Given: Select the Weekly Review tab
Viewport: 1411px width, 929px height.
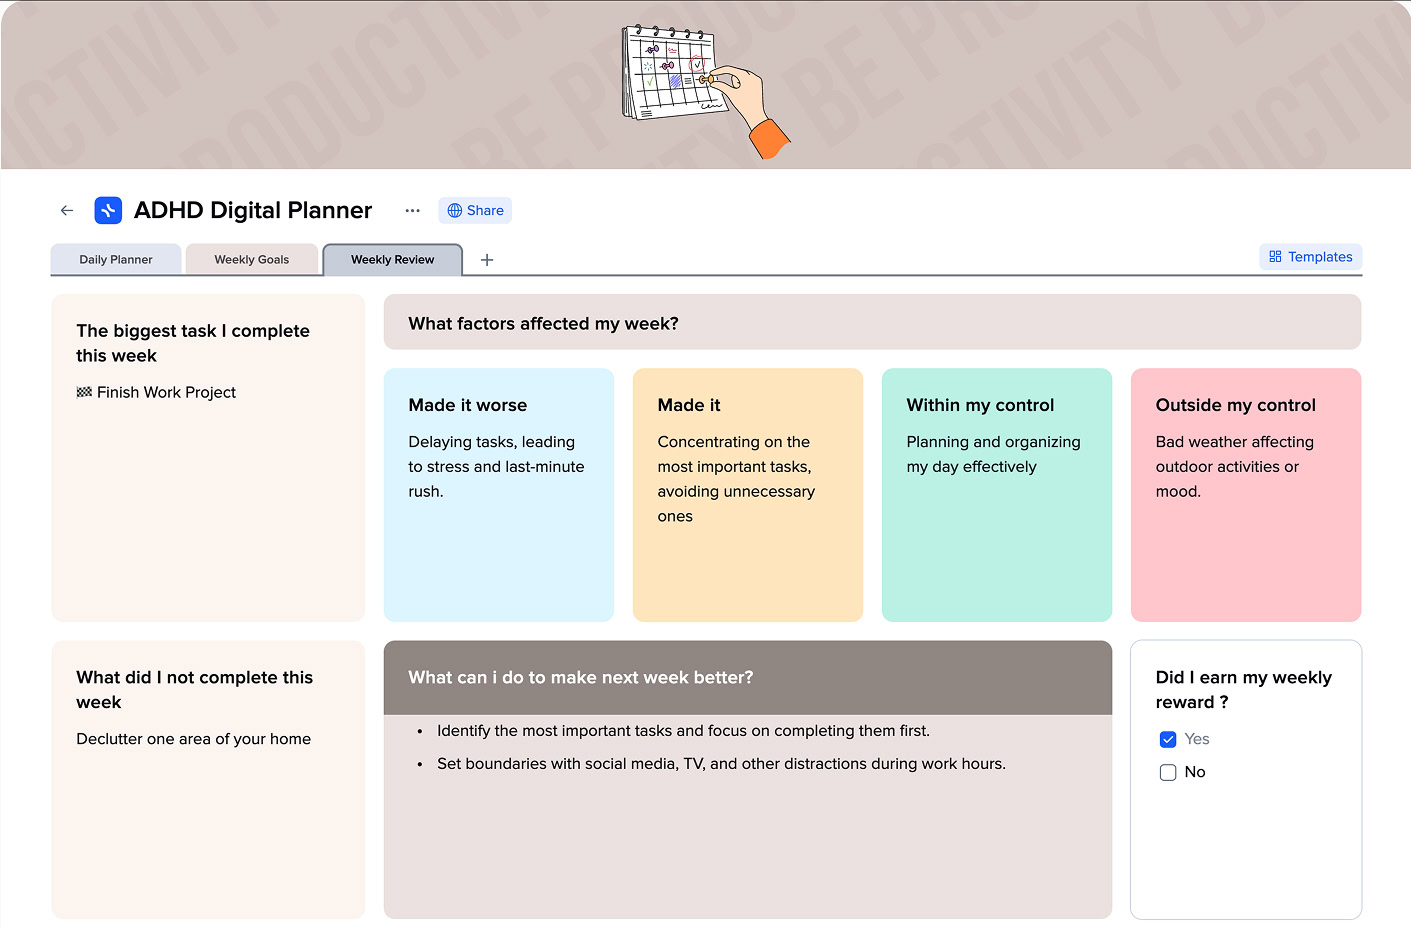Looking at the screenshot, I should [392, 259].
